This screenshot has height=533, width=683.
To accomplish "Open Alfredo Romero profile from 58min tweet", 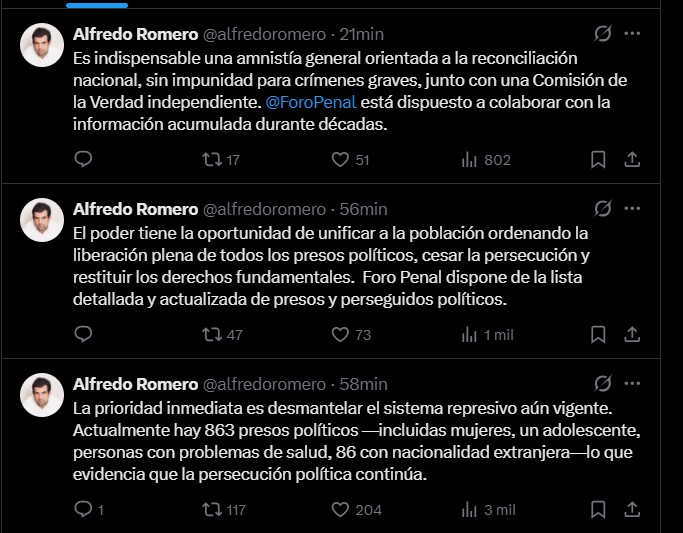I will coord(135,384).
